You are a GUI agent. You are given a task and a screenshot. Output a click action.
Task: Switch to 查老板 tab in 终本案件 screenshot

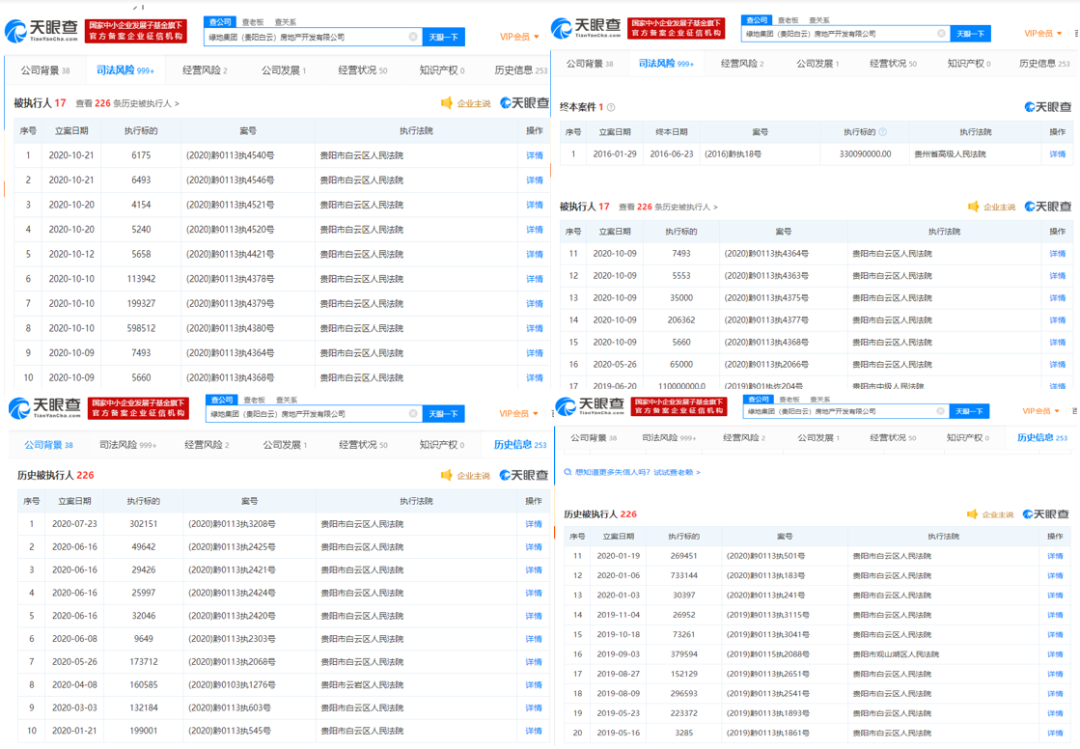tap(788, 20)
